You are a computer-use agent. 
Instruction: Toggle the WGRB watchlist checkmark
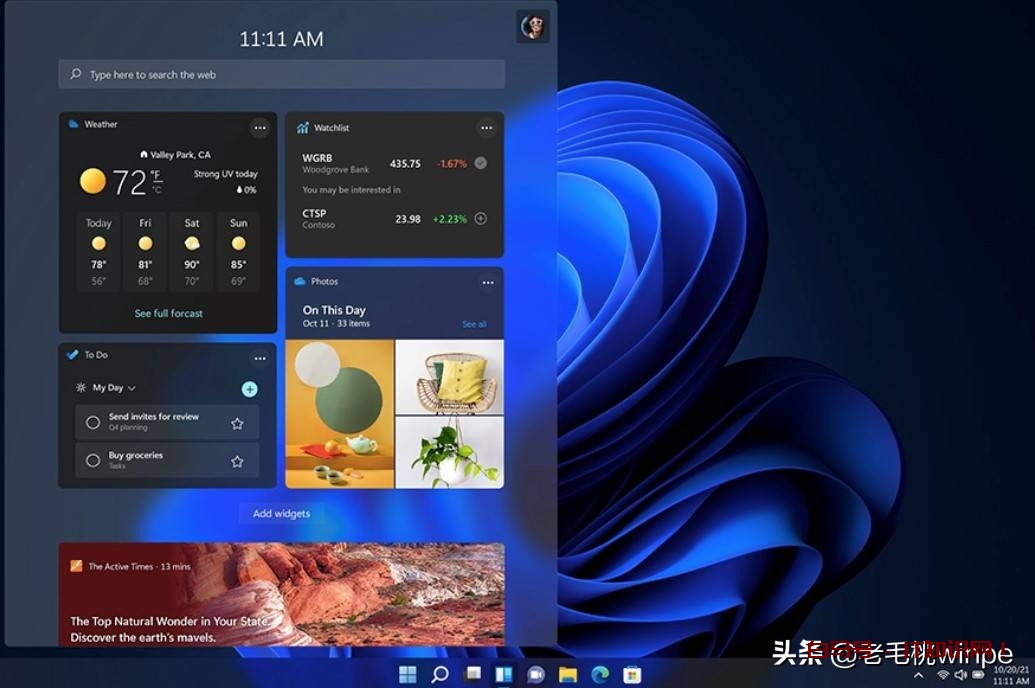pos(481,163)
